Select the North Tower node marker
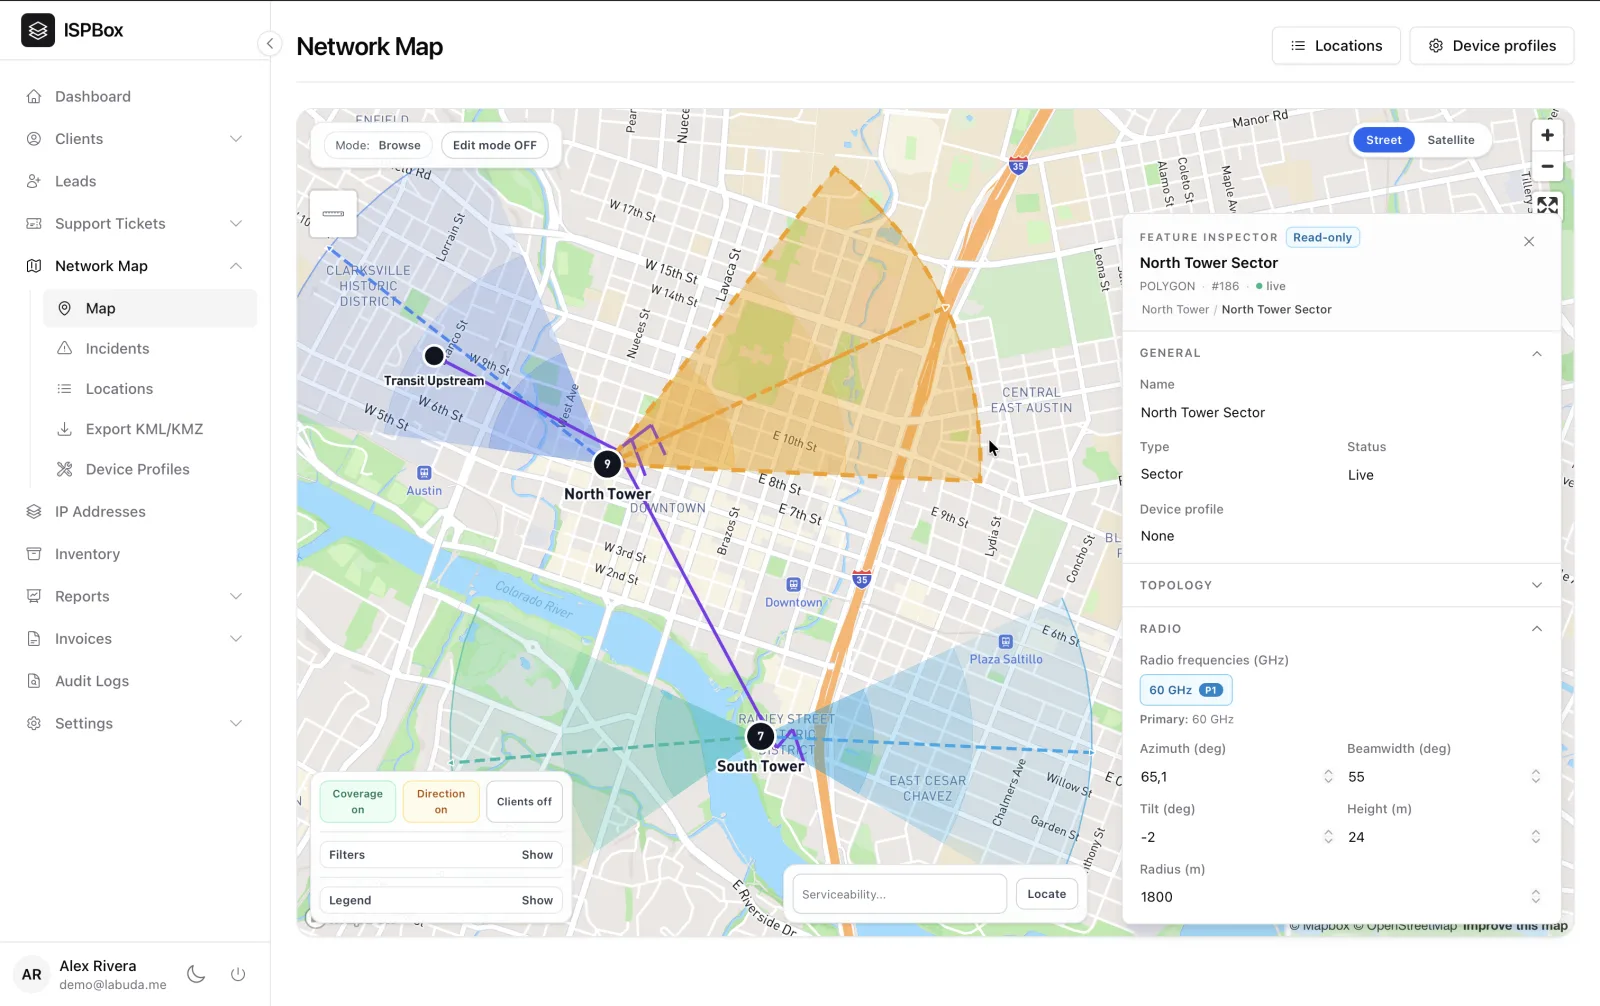This screenshot has height=1006, width=1600. (x=607, y=464)
